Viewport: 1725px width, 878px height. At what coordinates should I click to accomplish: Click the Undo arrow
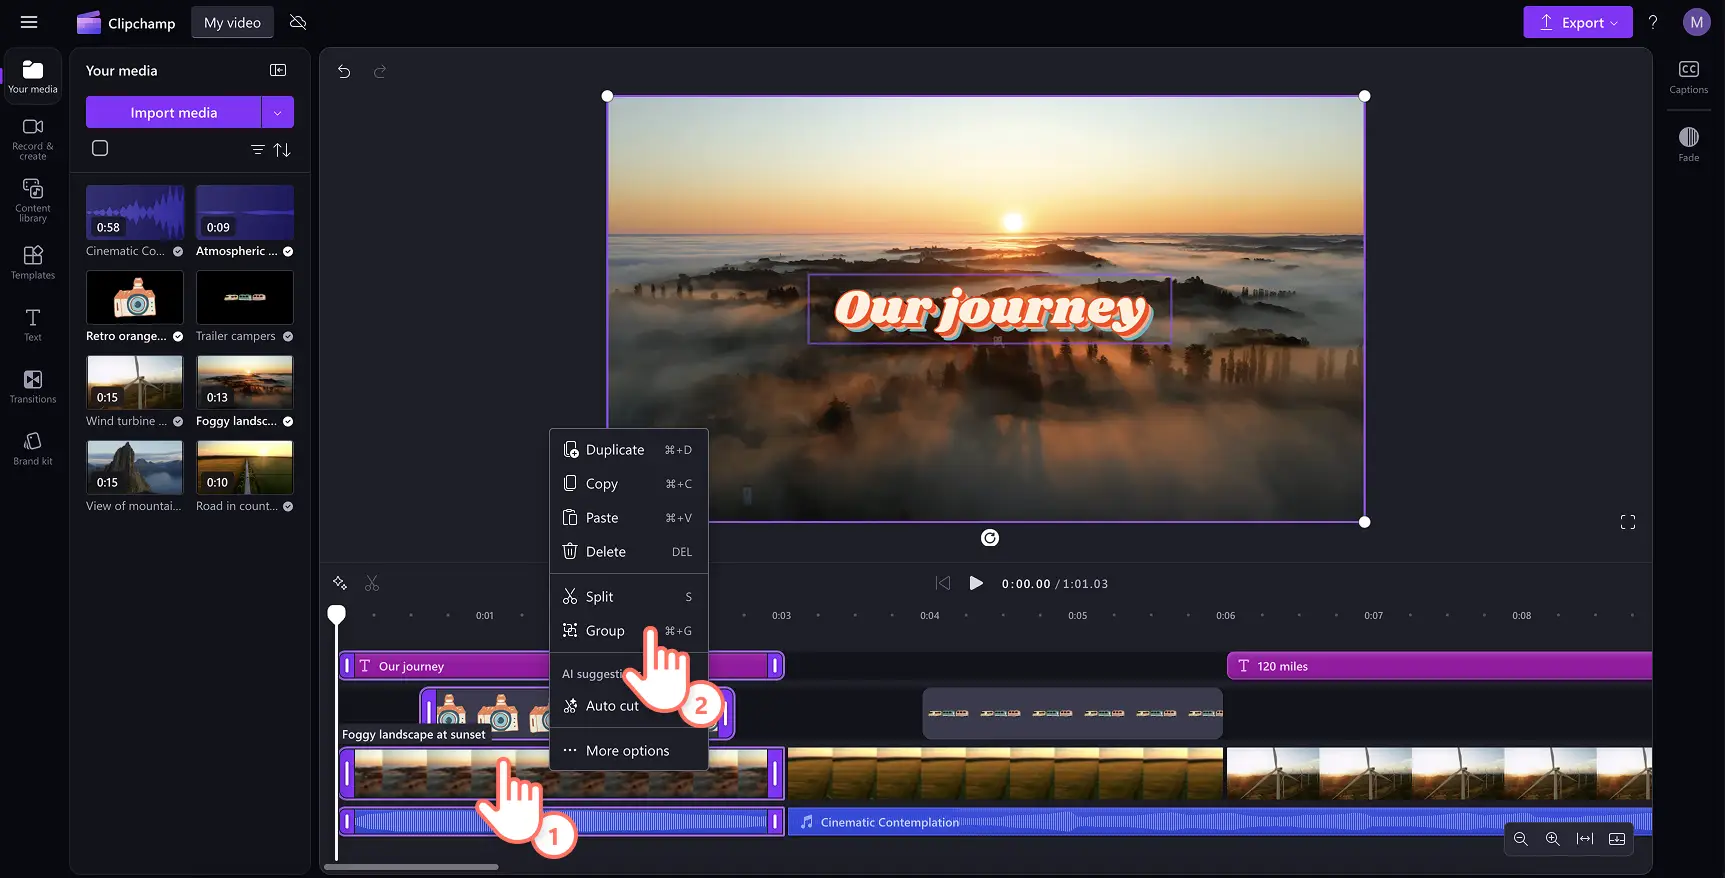pyautogui.click(x=344, y=71)
